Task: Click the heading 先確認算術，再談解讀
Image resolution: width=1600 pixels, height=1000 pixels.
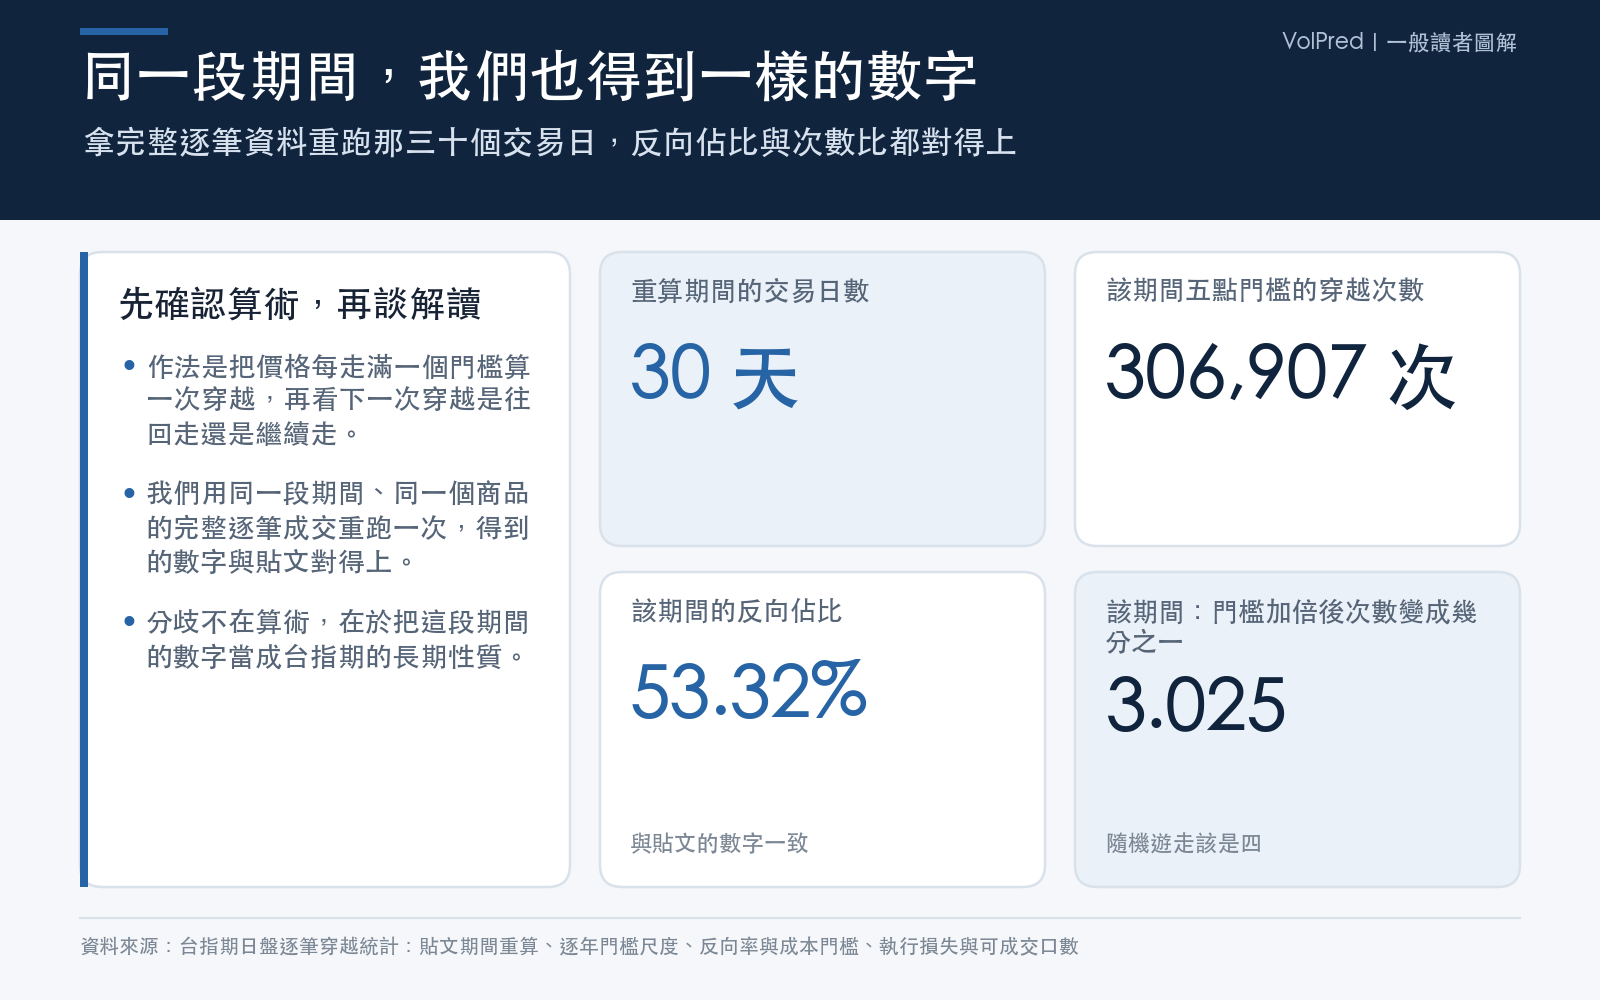Action: [300, 304]
